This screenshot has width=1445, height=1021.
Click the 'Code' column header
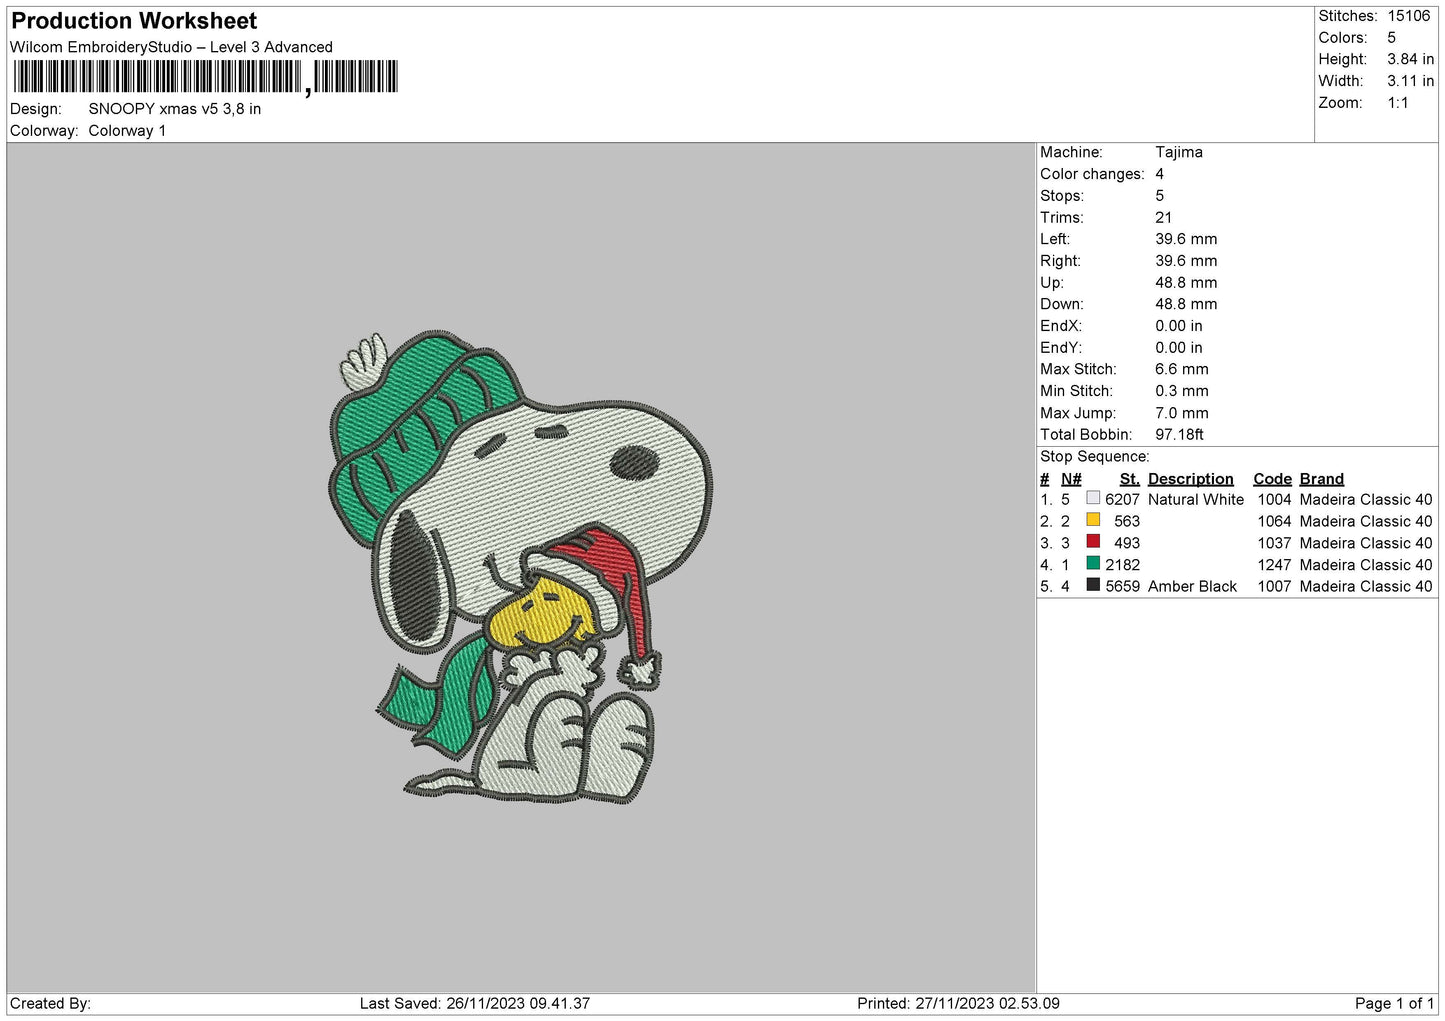[x=1272, y=479]
